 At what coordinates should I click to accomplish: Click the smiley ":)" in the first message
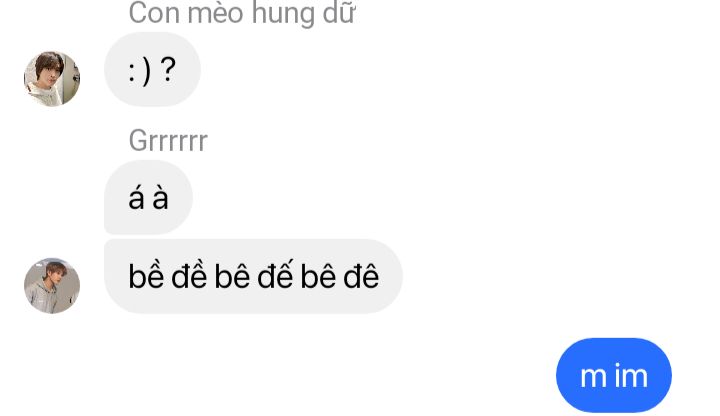[140, 71]
